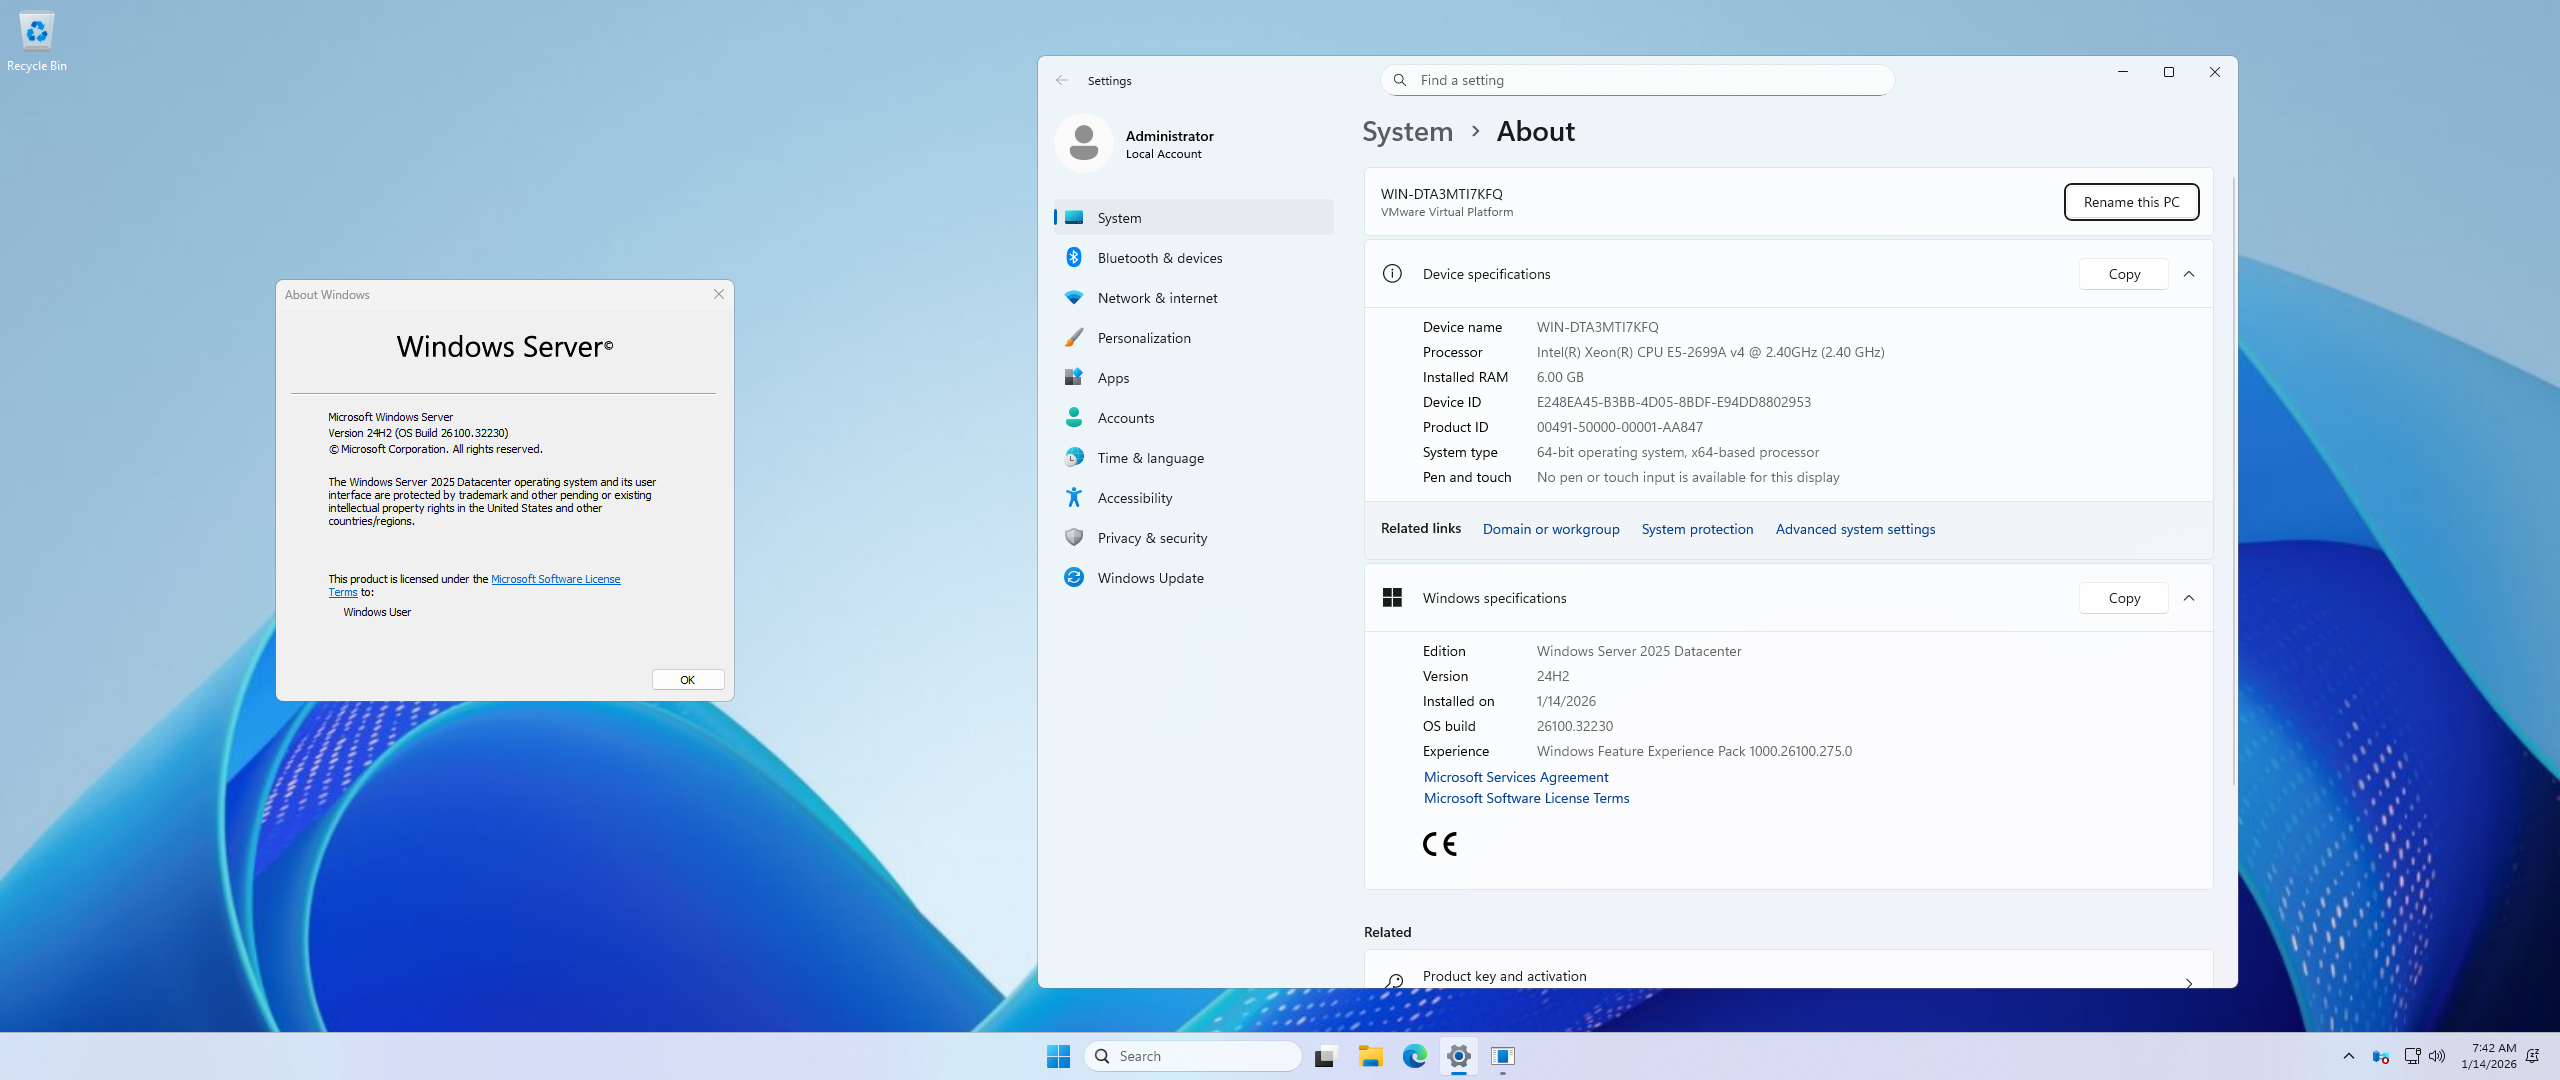Select Apps in the settings sidebar

click(1113, 378)
